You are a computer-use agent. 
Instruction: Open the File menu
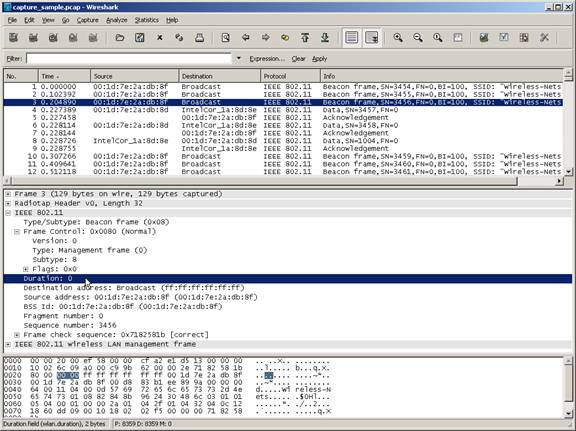click(x=12, y=20)
